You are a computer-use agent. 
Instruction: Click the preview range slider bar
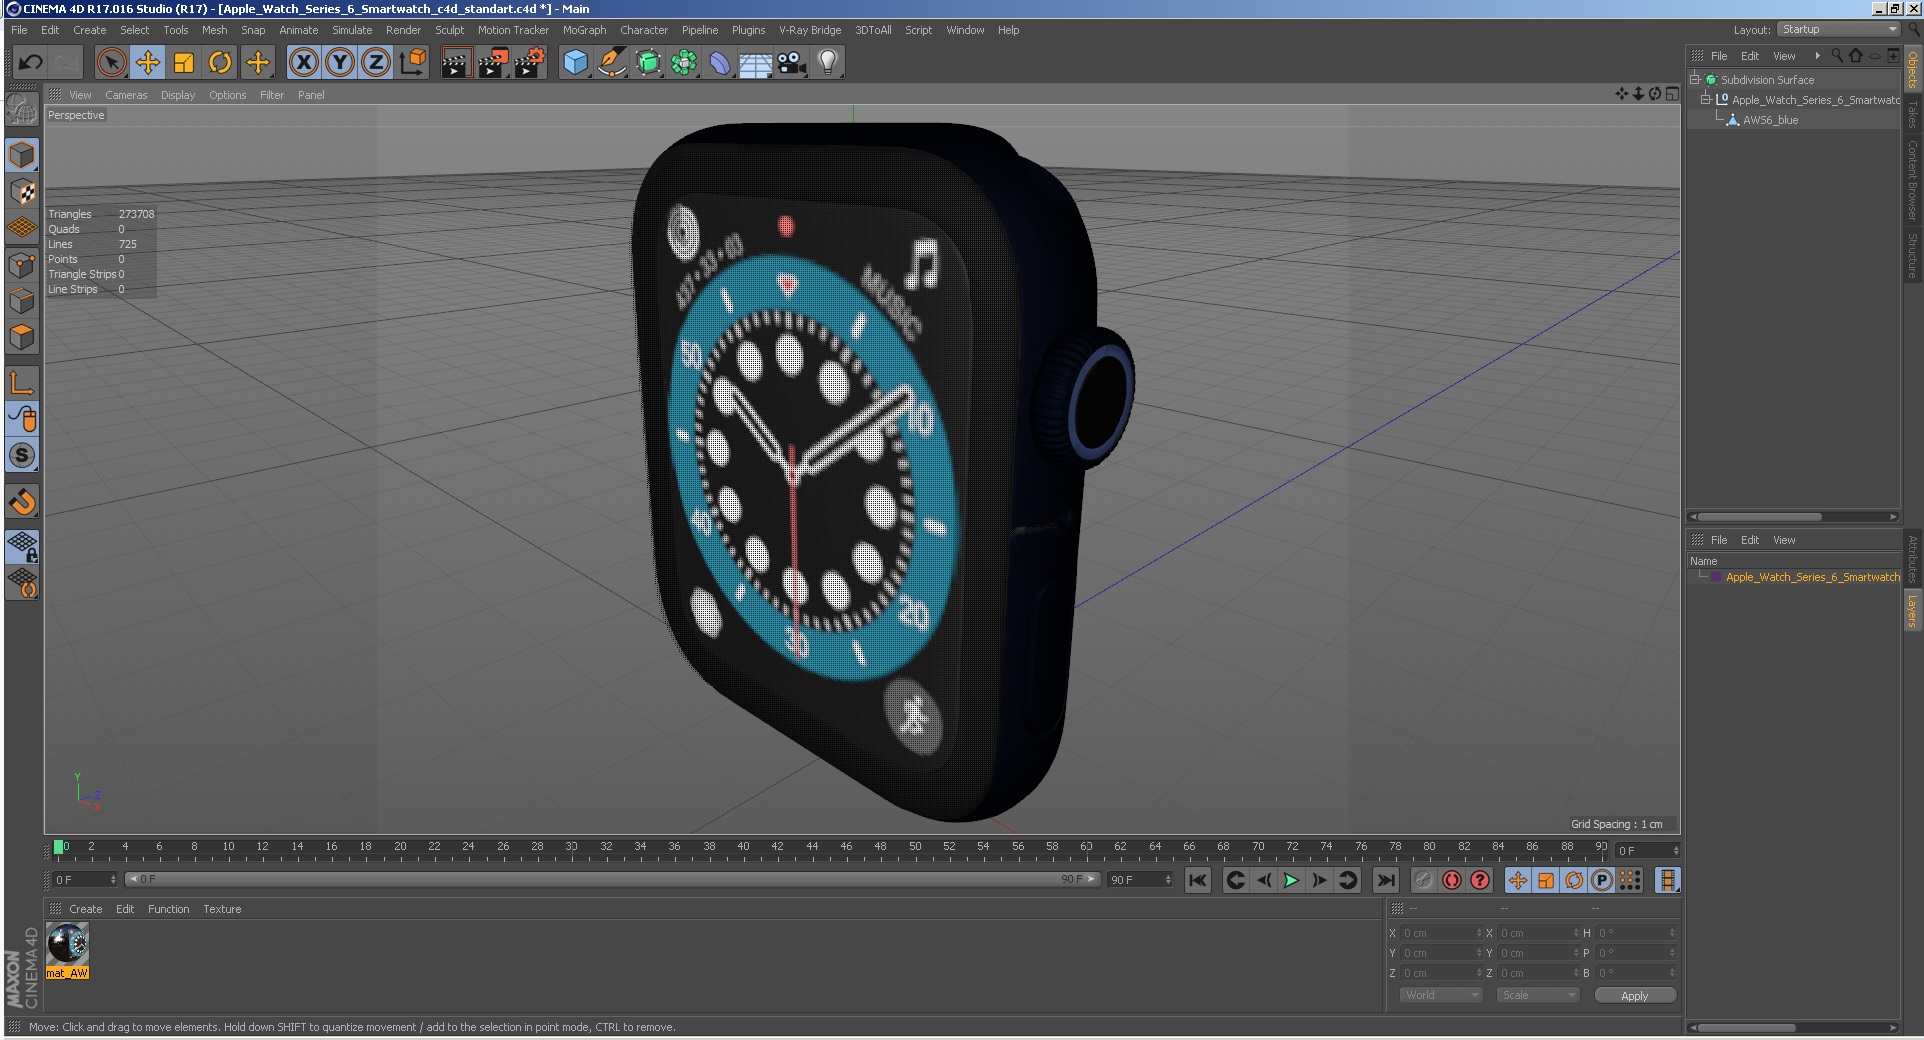(x=613, y=880)
